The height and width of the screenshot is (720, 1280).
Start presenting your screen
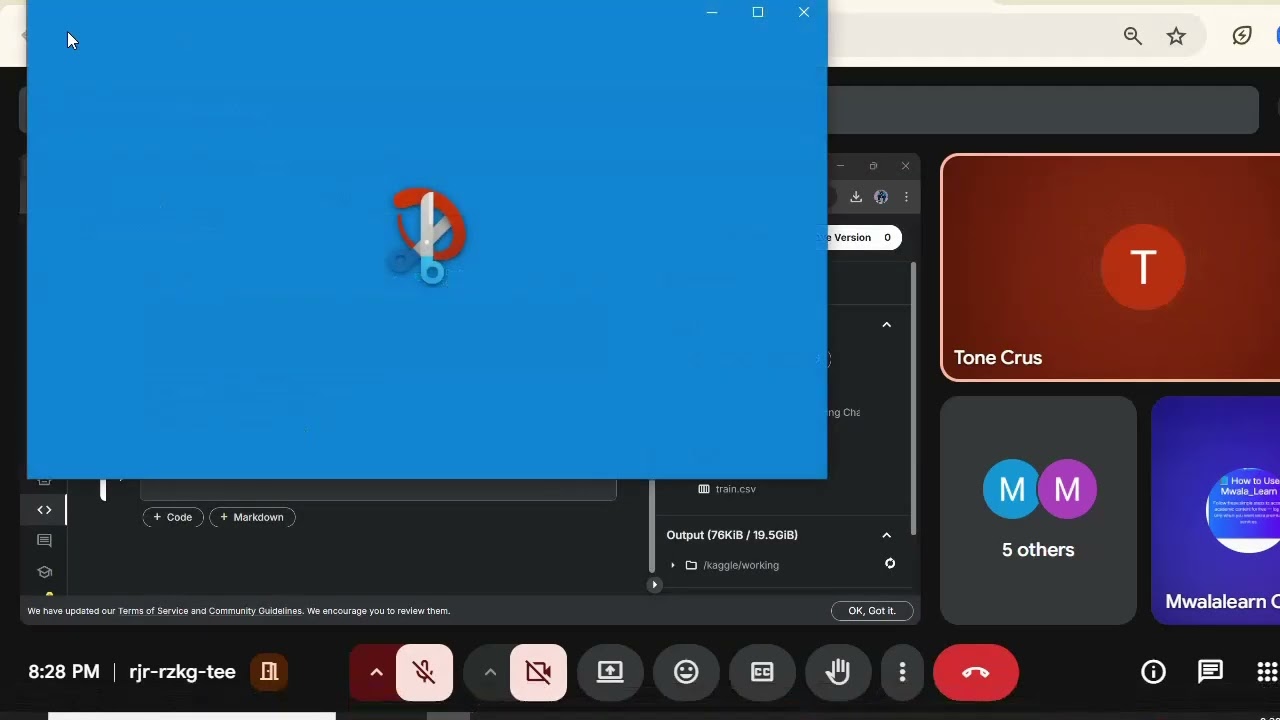pyautogui.click(x=610, y=672)
